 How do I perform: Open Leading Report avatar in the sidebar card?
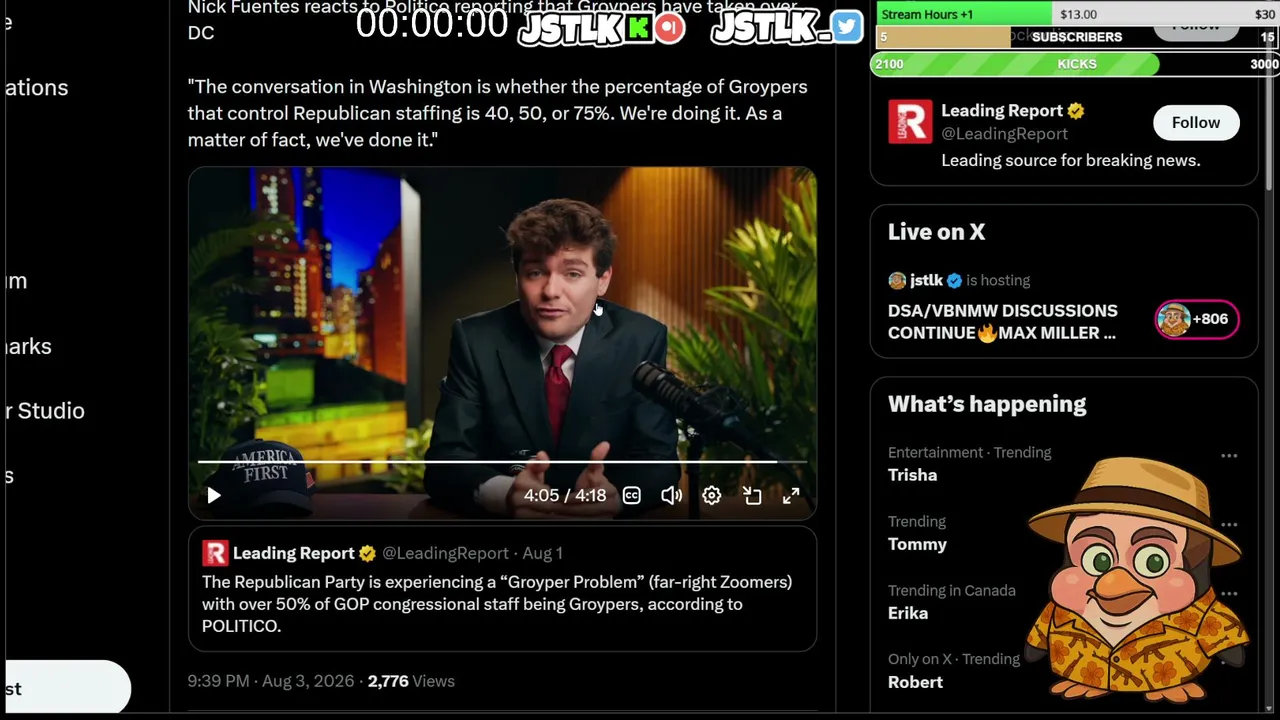pyautogui.click(x=910, y=121)
